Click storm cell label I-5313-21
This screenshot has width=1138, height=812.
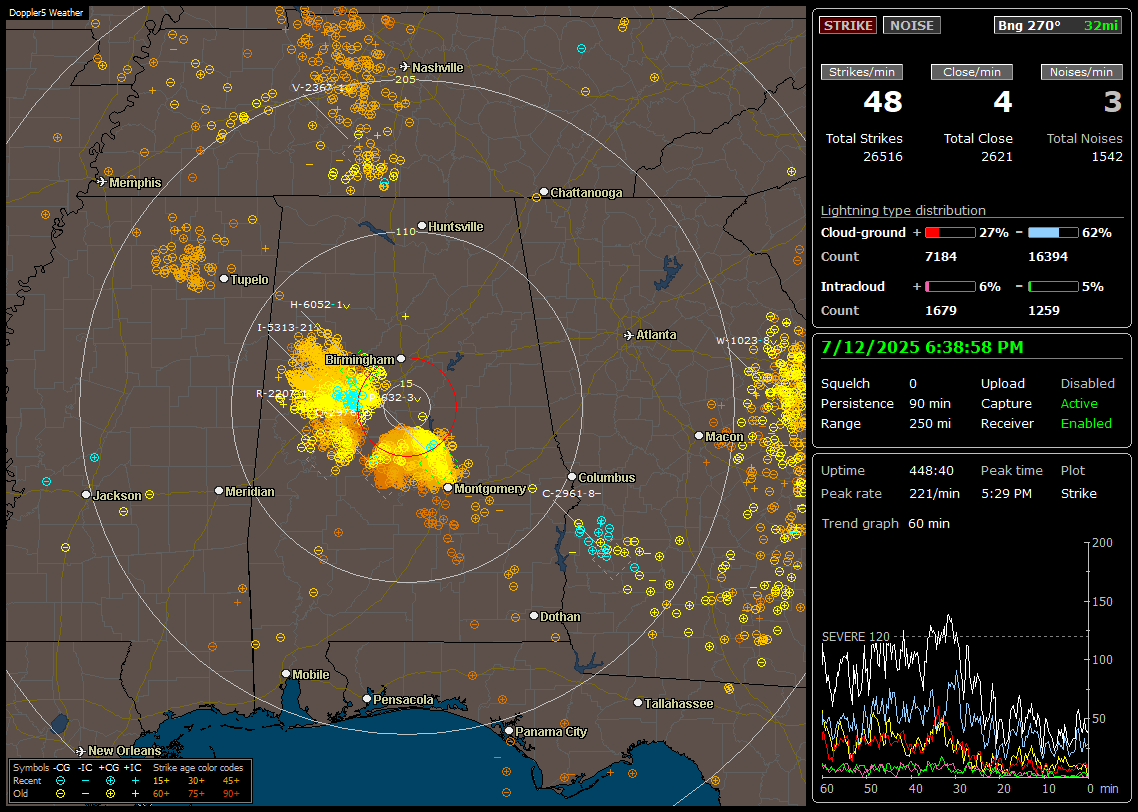coord(286,328)
